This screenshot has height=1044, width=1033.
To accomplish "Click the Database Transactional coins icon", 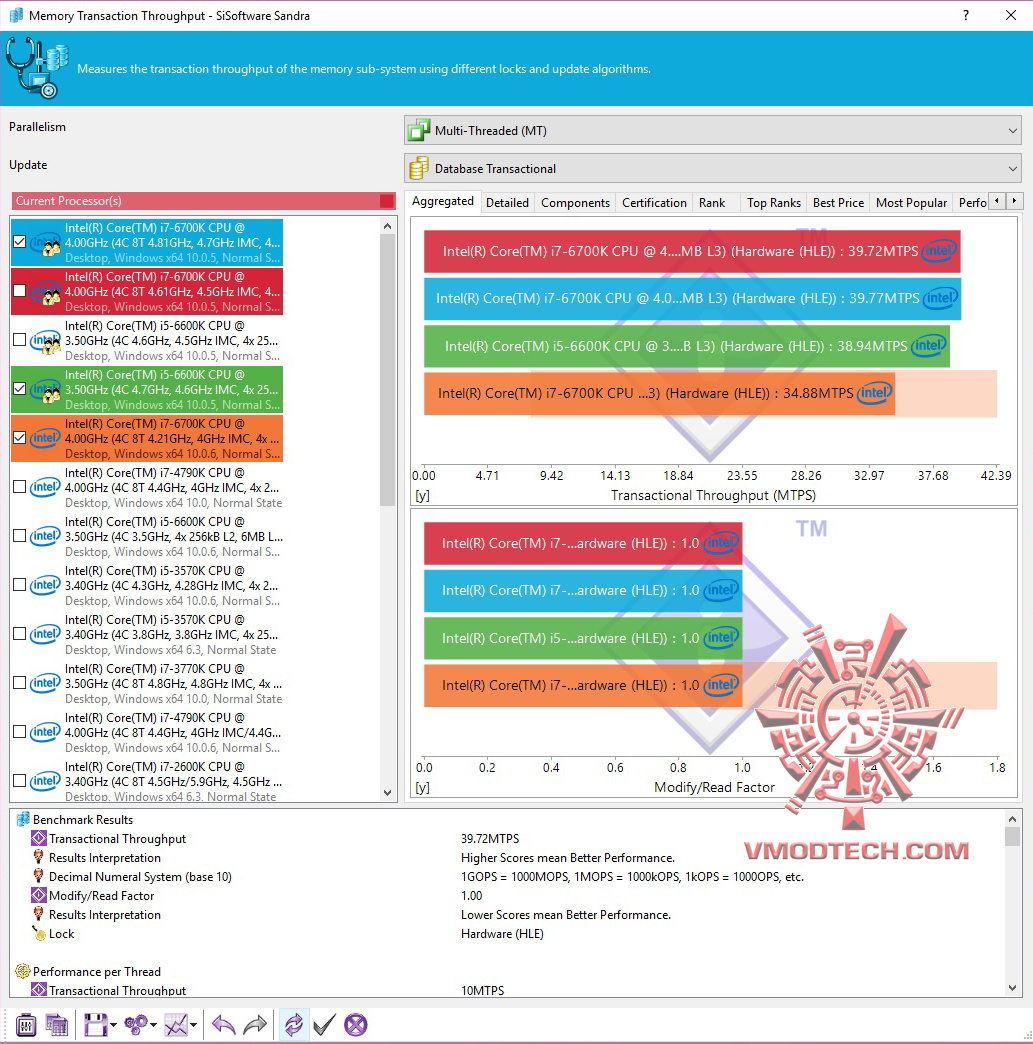I will coord(419,168).
